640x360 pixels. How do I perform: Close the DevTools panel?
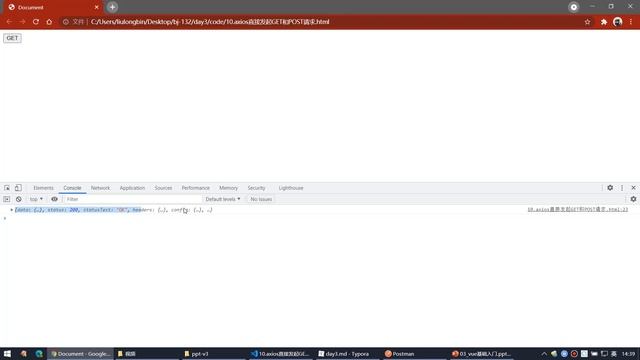[x=633, y=188]
